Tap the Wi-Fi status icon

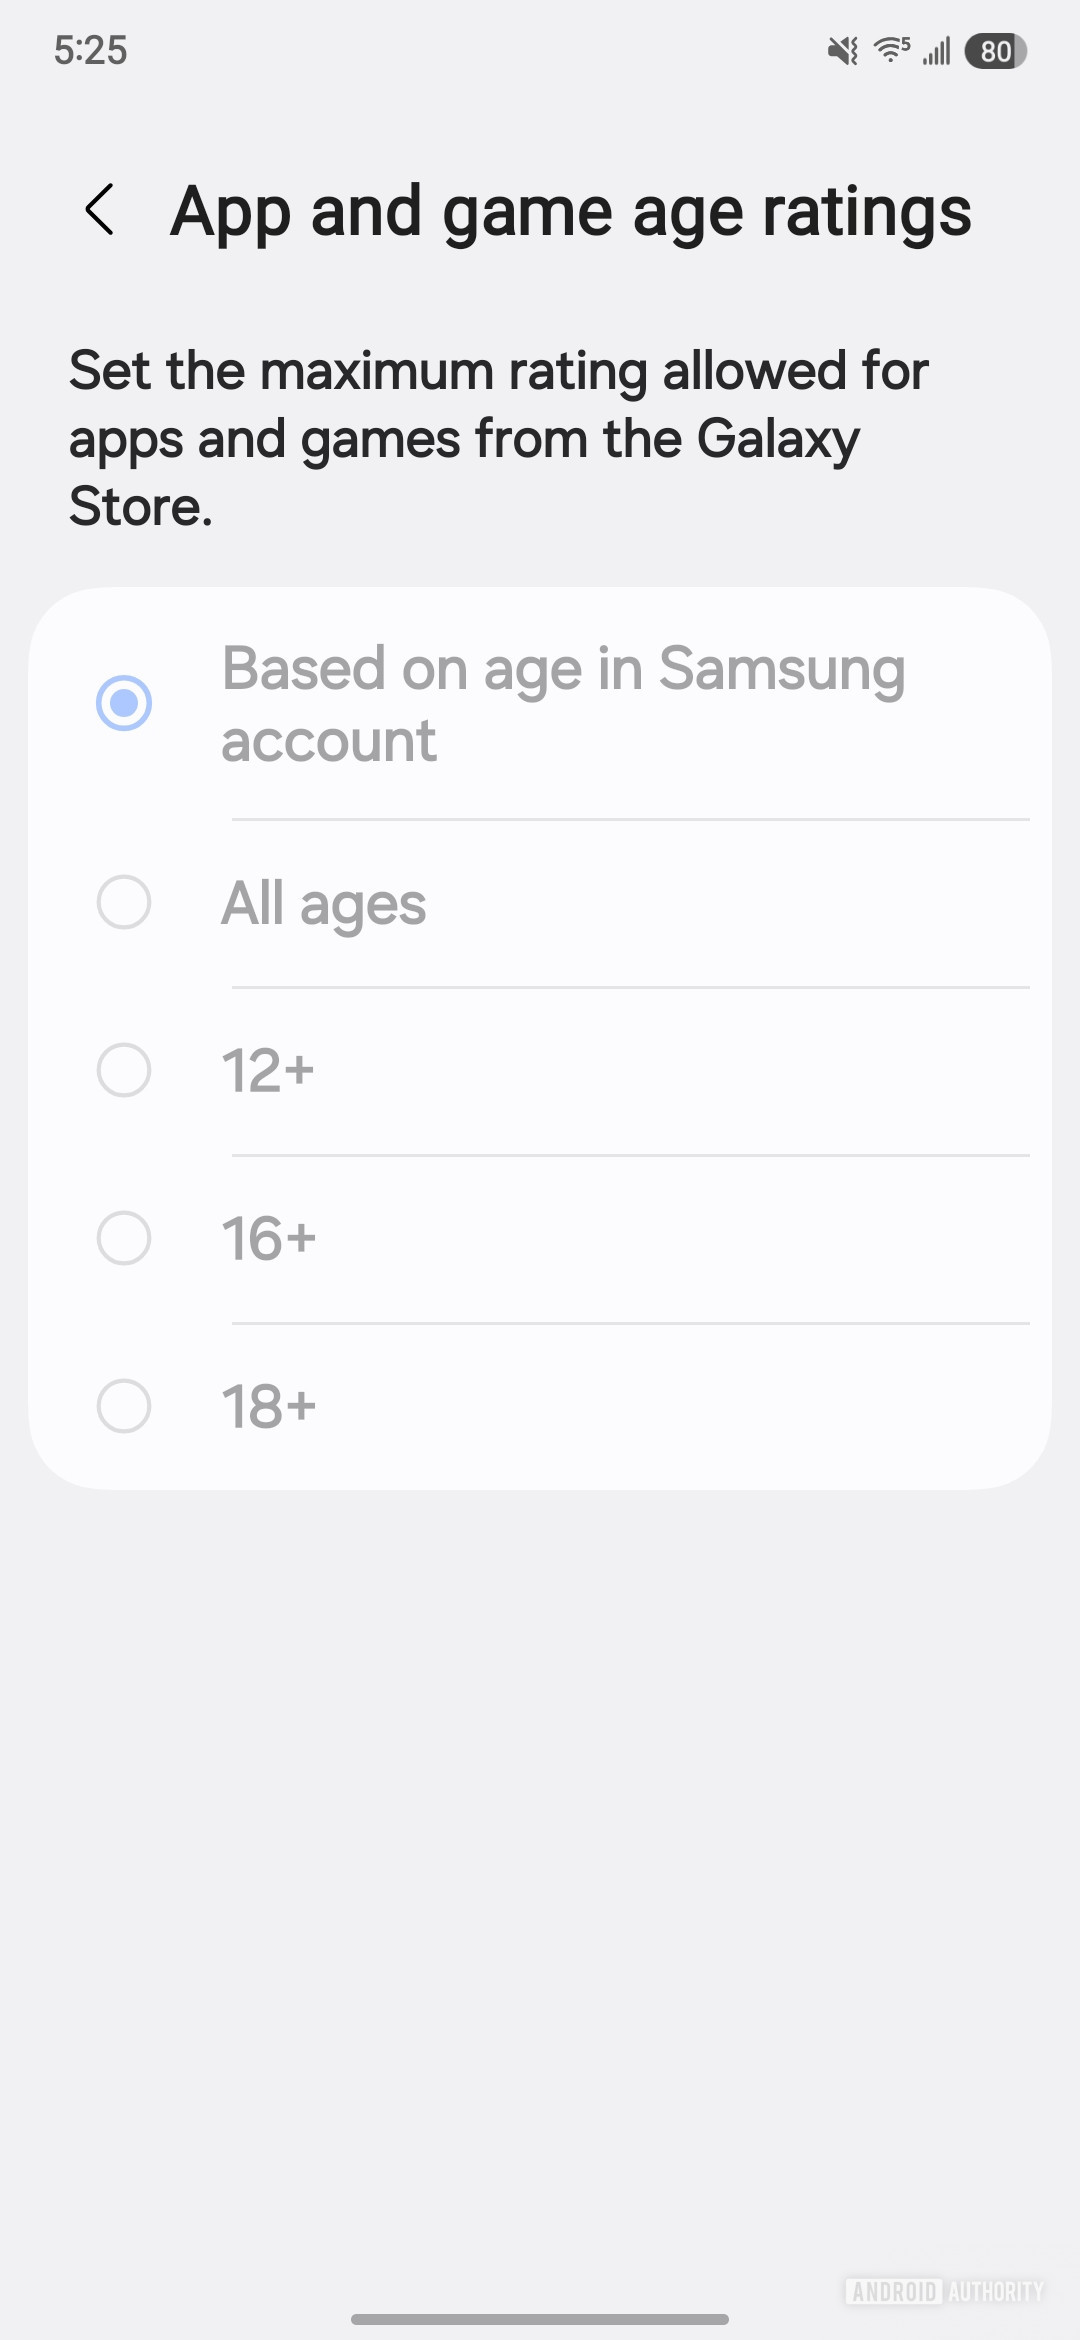point(891,49)
